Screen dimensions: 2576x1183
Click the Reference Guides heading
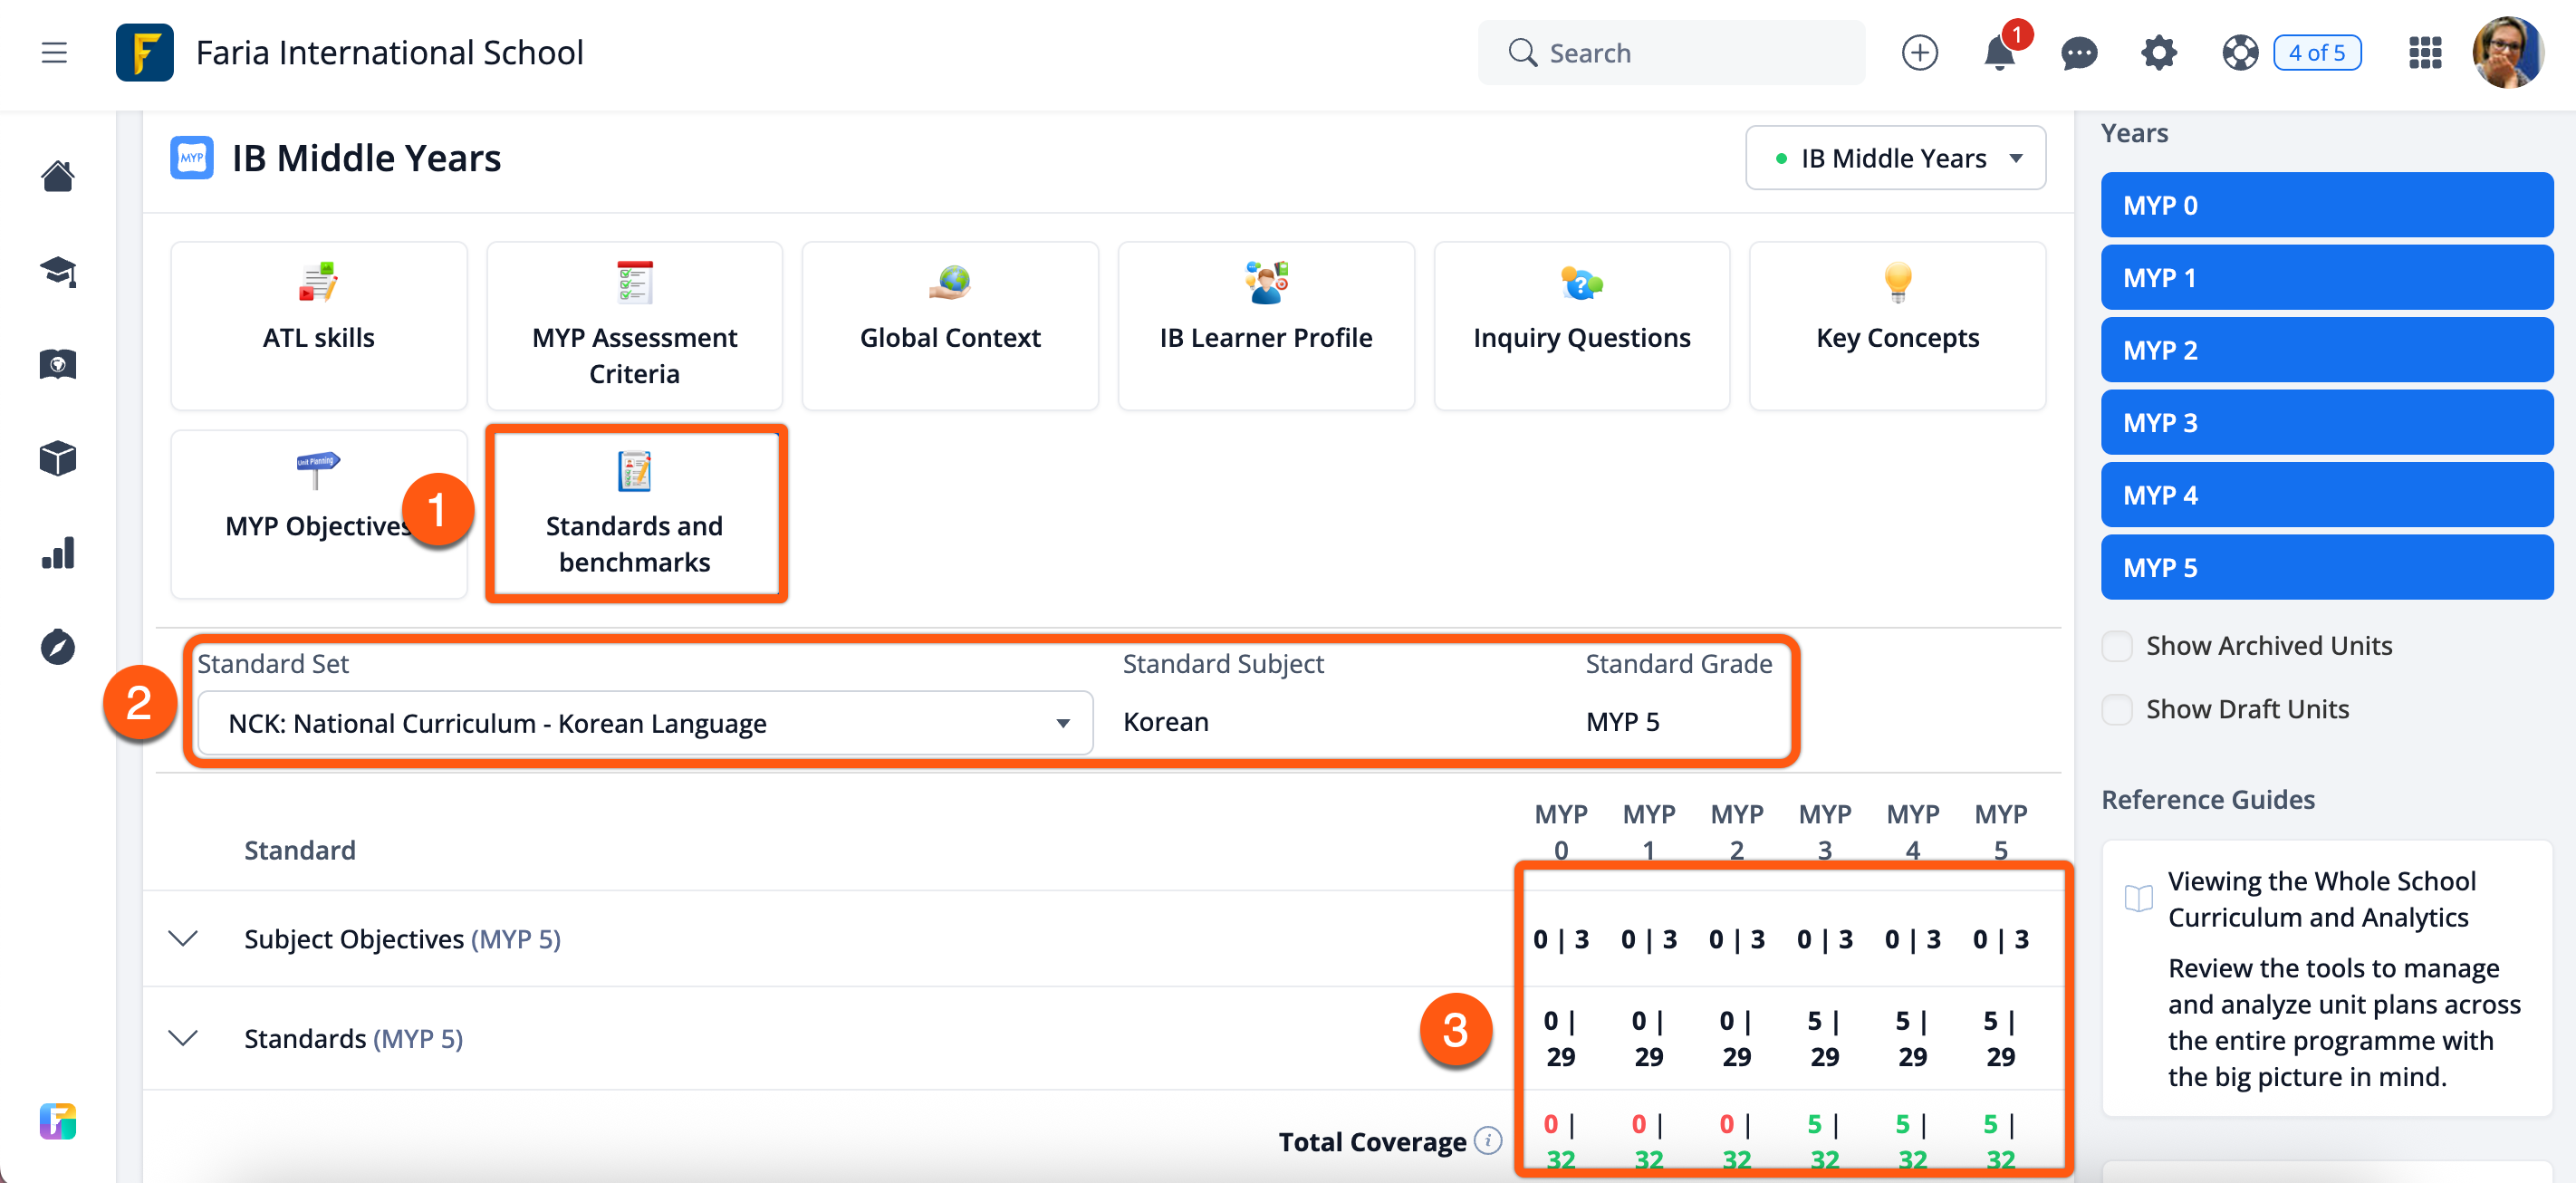coord(2207,799)
